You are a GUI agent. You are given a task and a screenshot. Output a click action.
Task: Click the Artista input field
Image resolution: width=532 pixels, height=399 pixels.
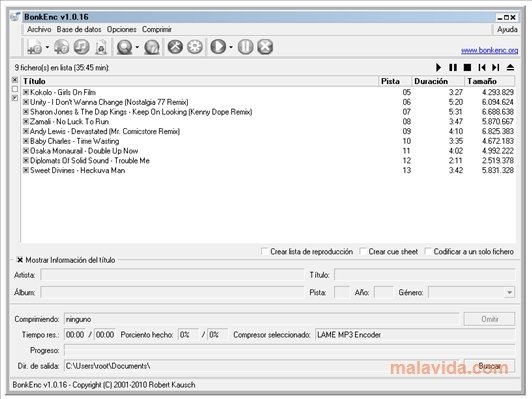click(x=172, y=274)
